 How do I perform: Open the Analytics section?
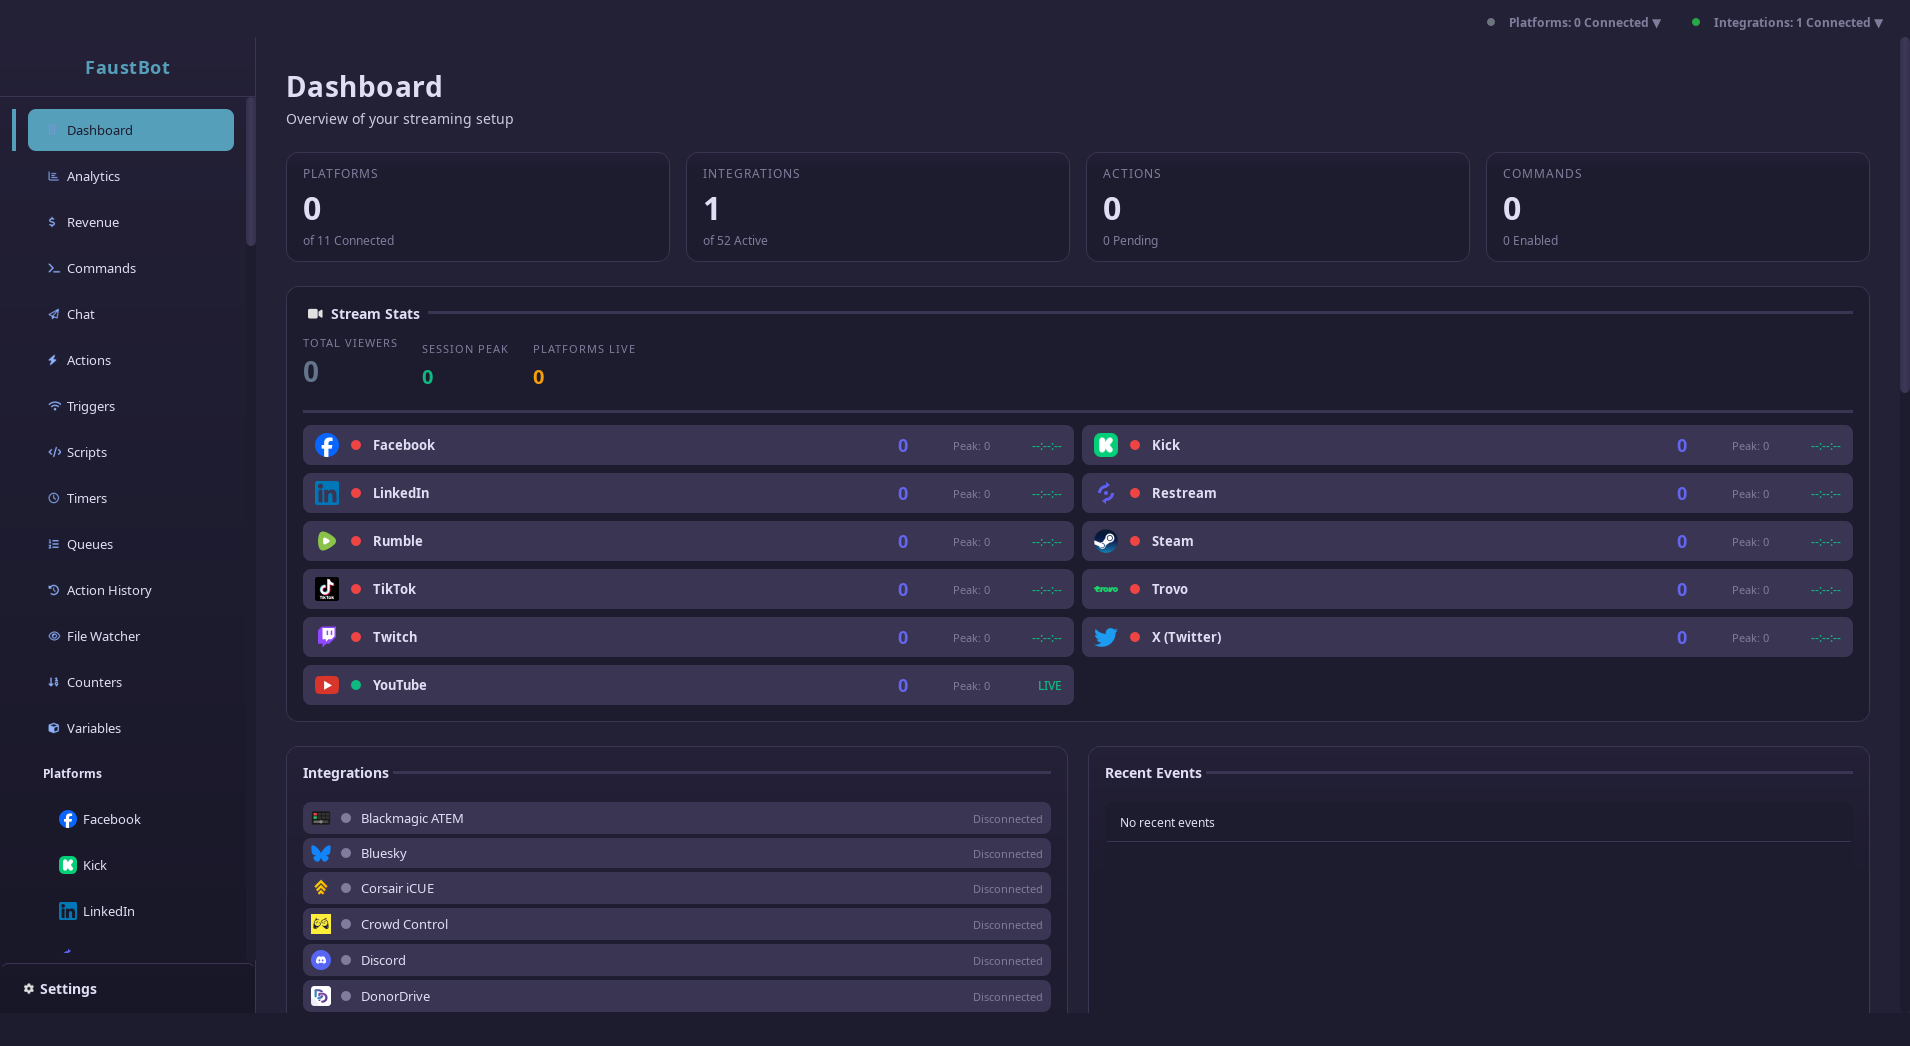pyautogui.click(x=93, y=176)
